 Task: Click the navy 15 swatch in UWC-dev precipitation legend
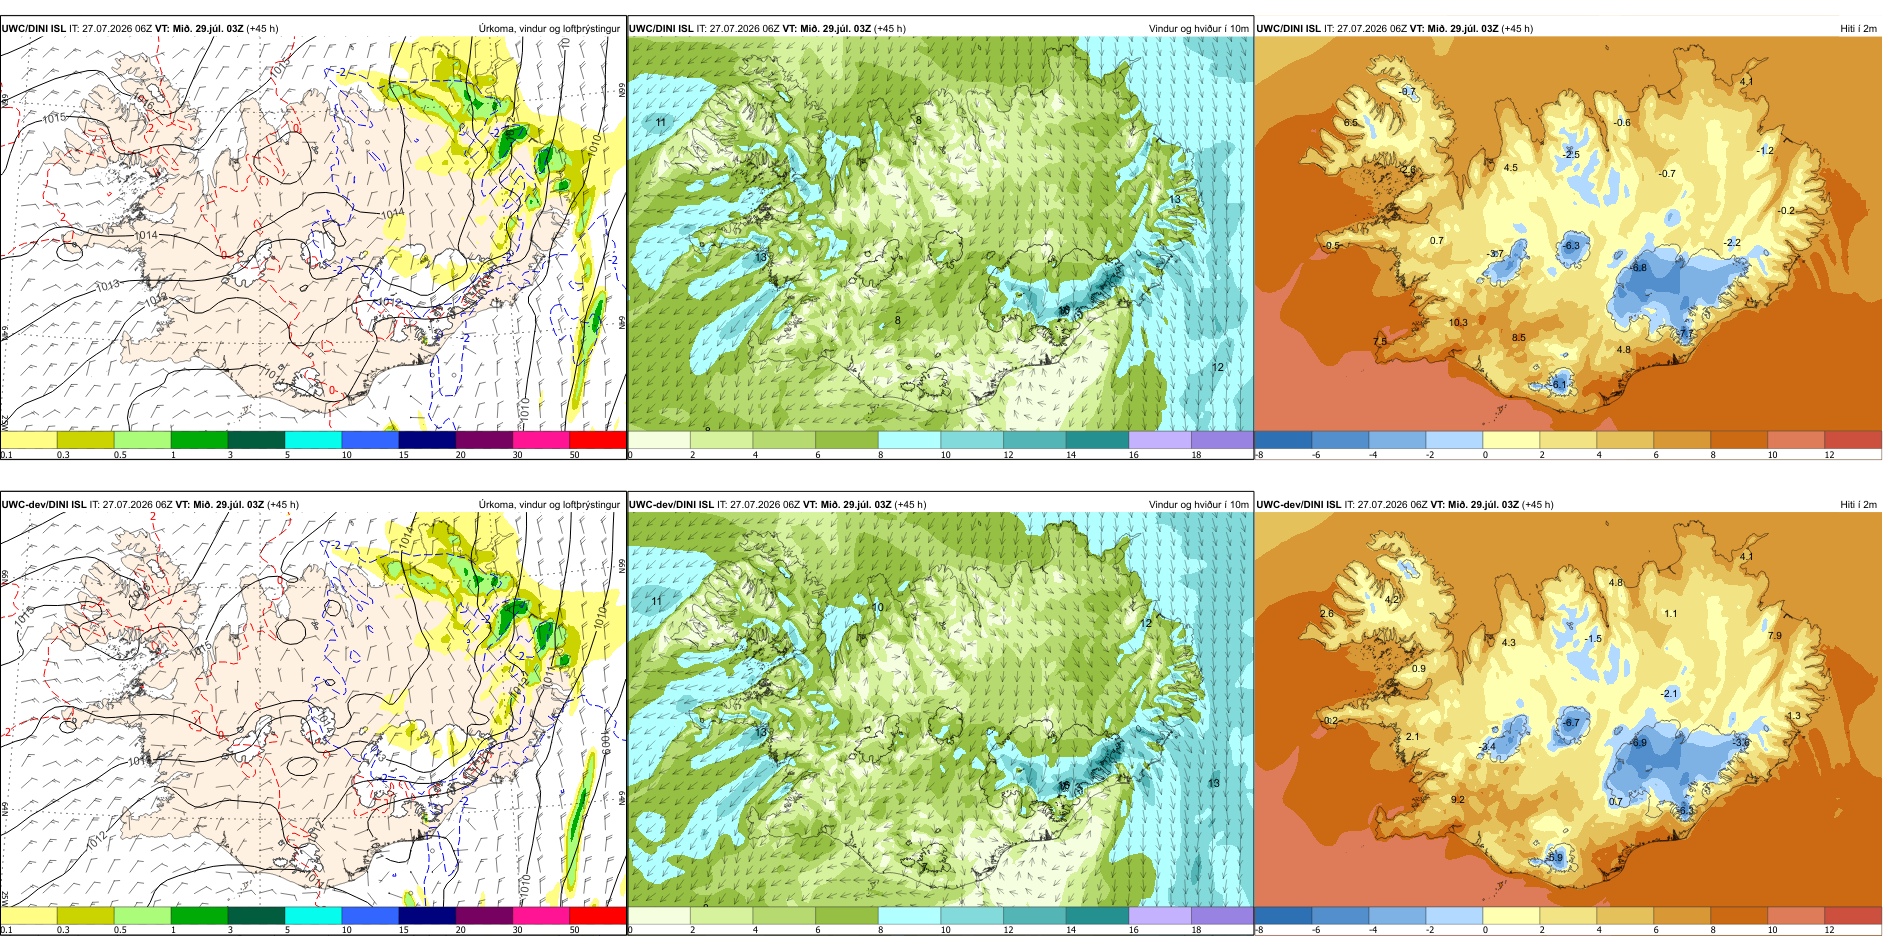(427, 916)
